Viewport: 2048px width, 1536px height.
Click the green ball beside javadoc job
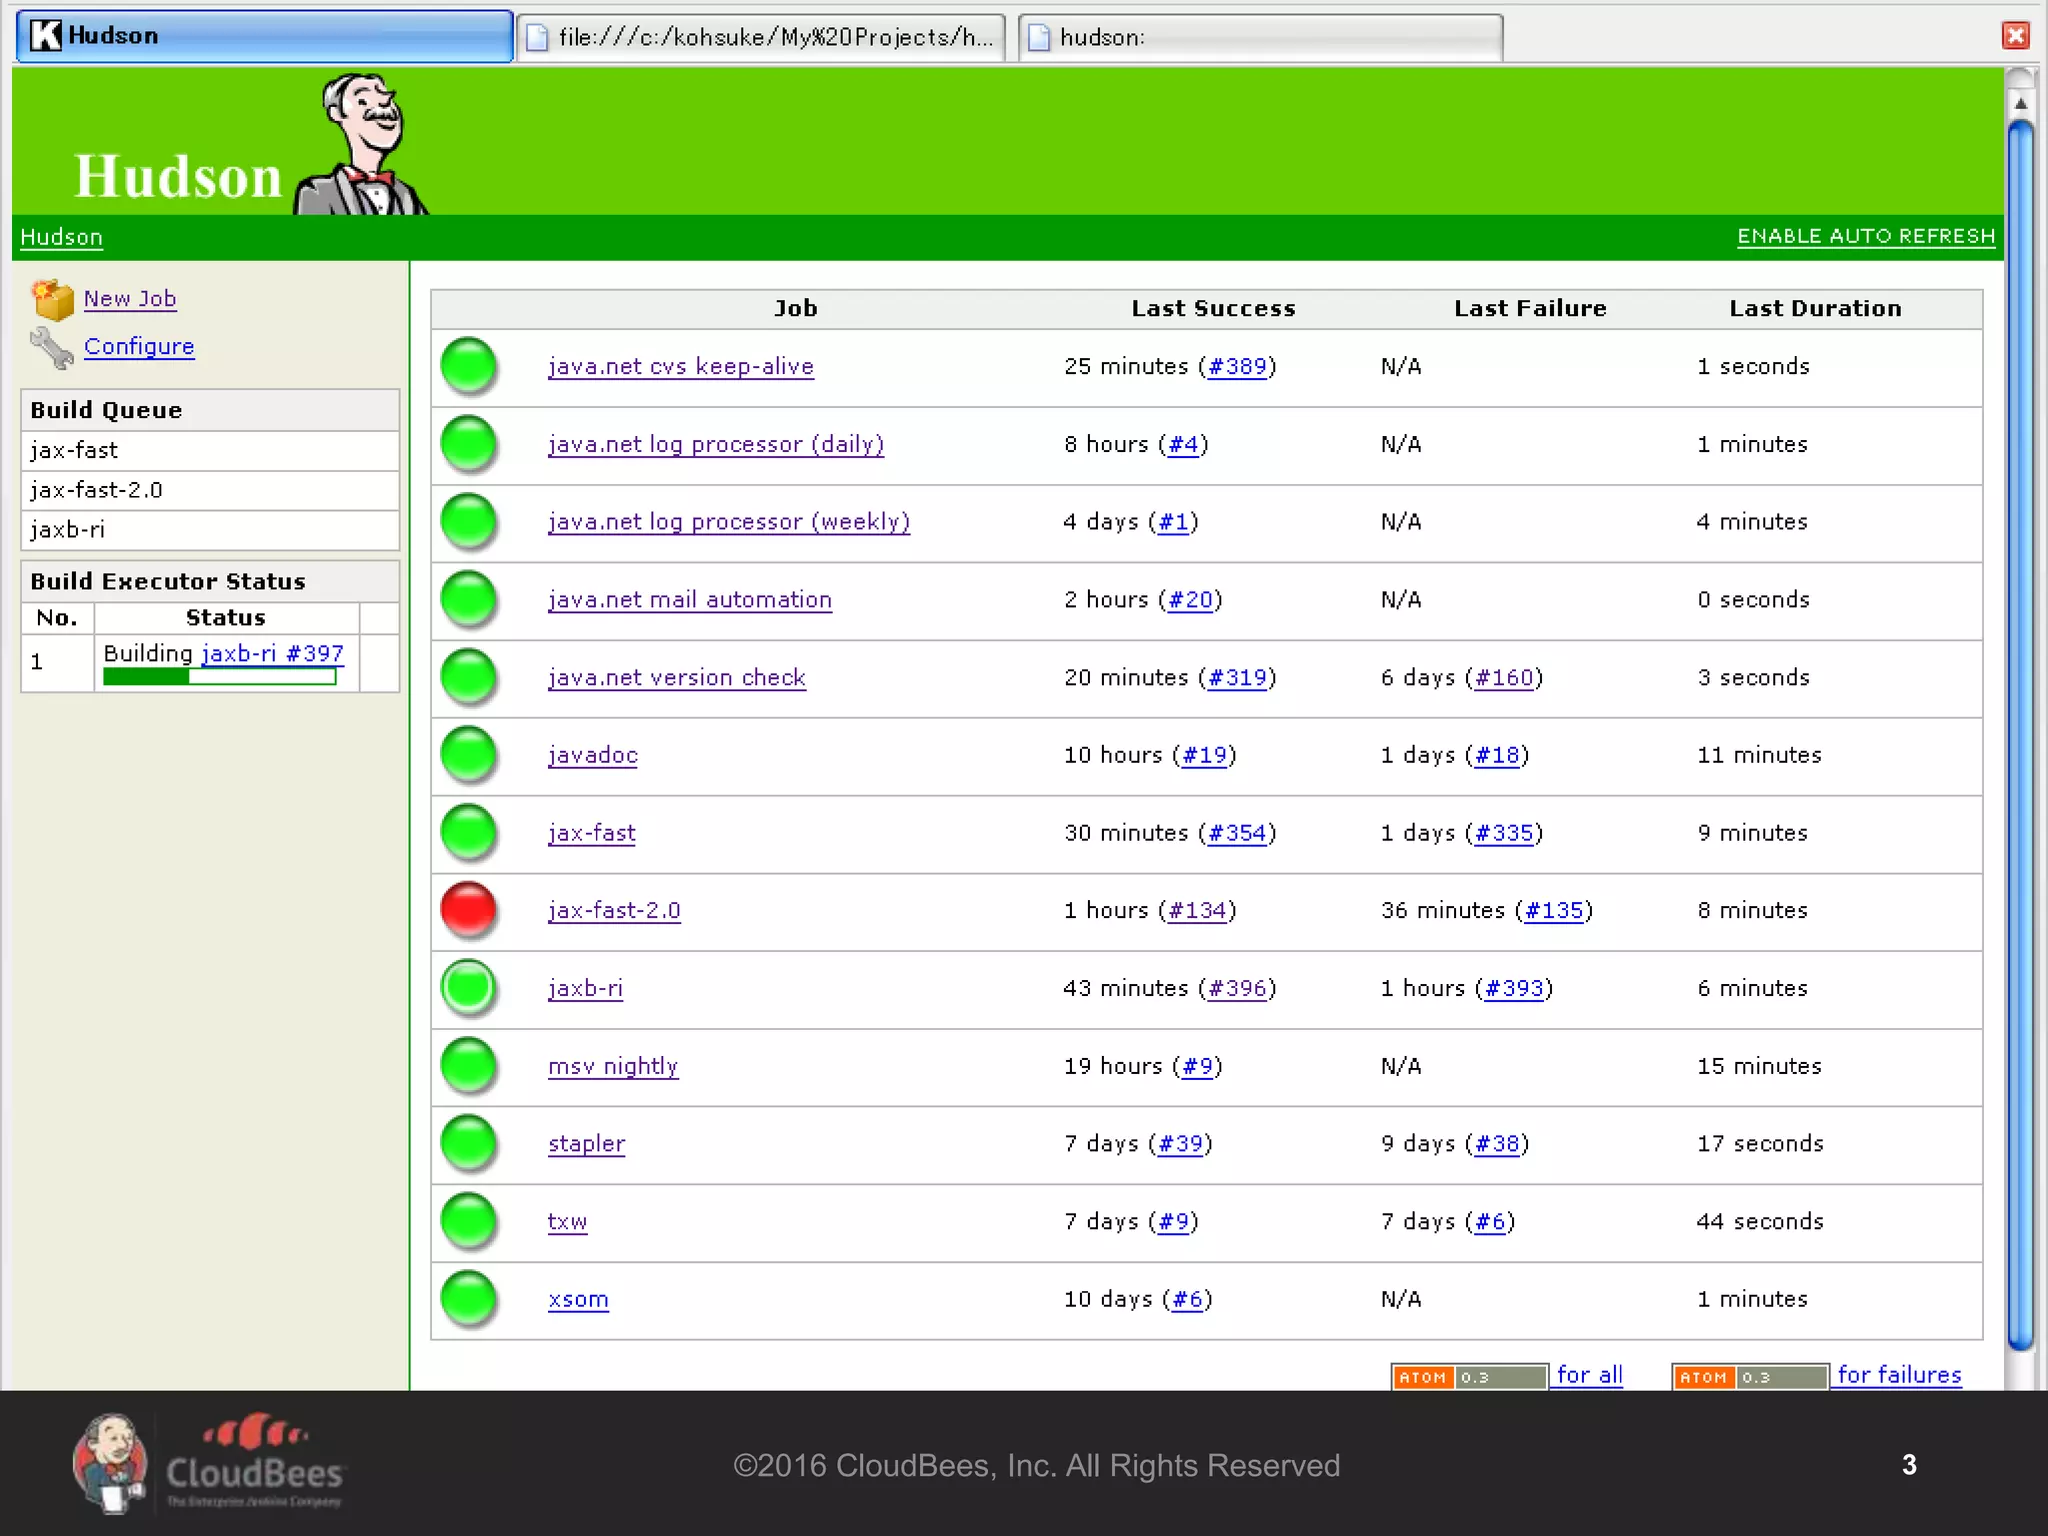pyautogui.click(x=469, y=755)
